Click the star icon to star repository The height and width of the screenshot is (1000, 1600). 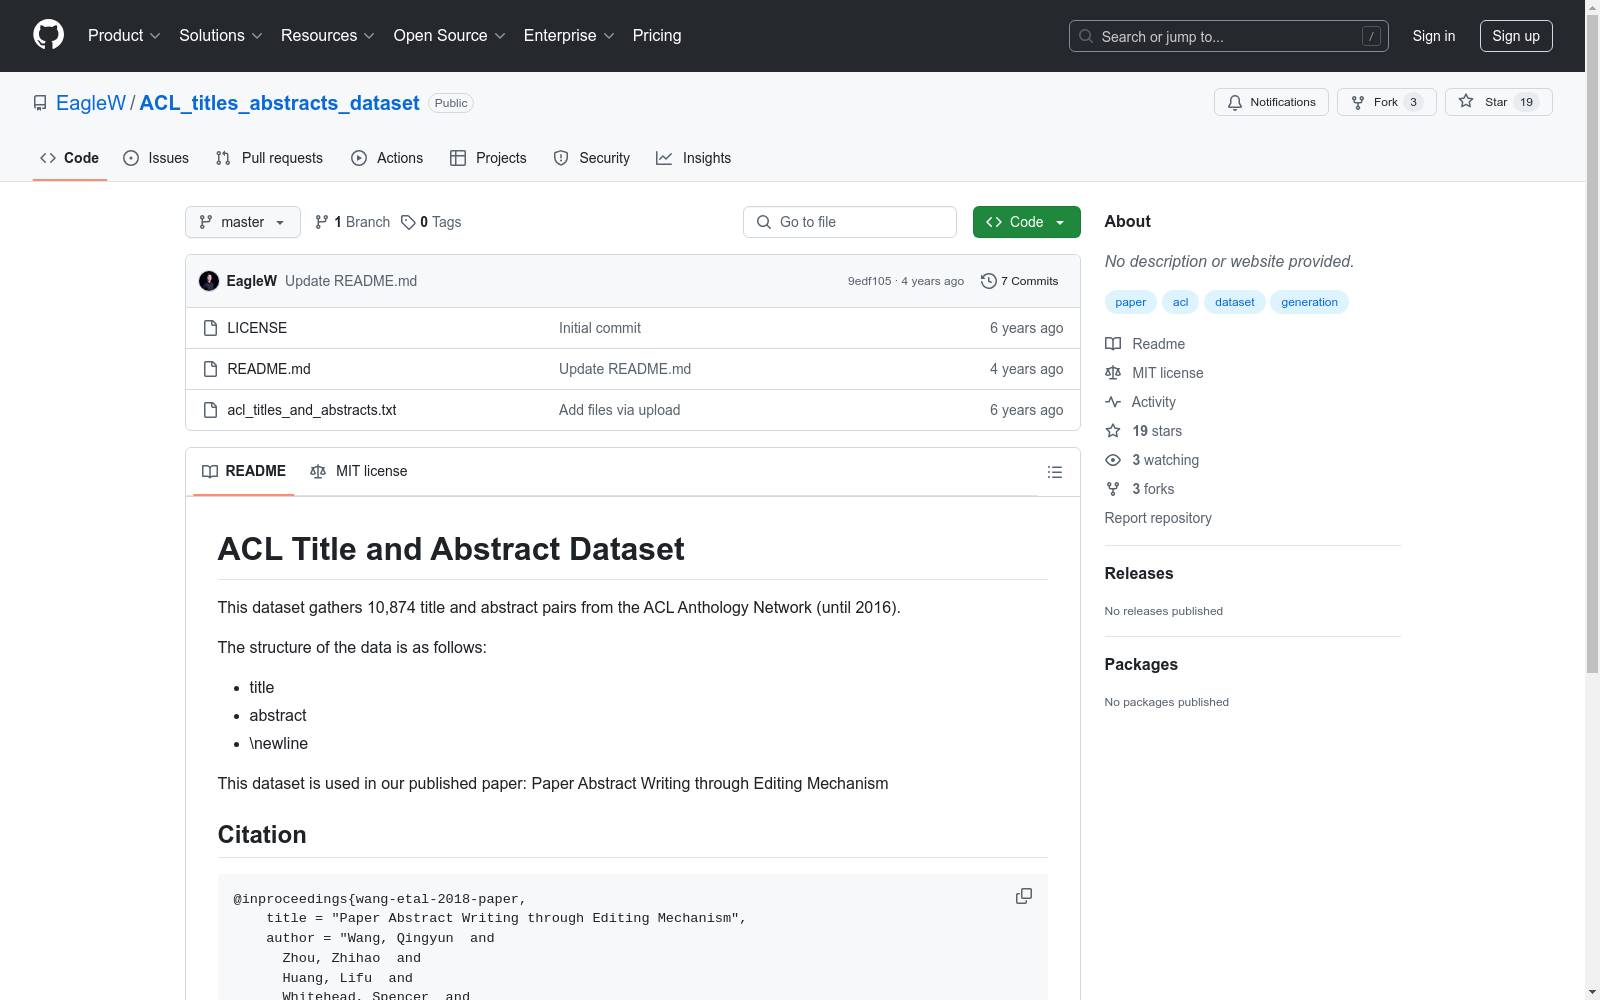point(1466,101)
